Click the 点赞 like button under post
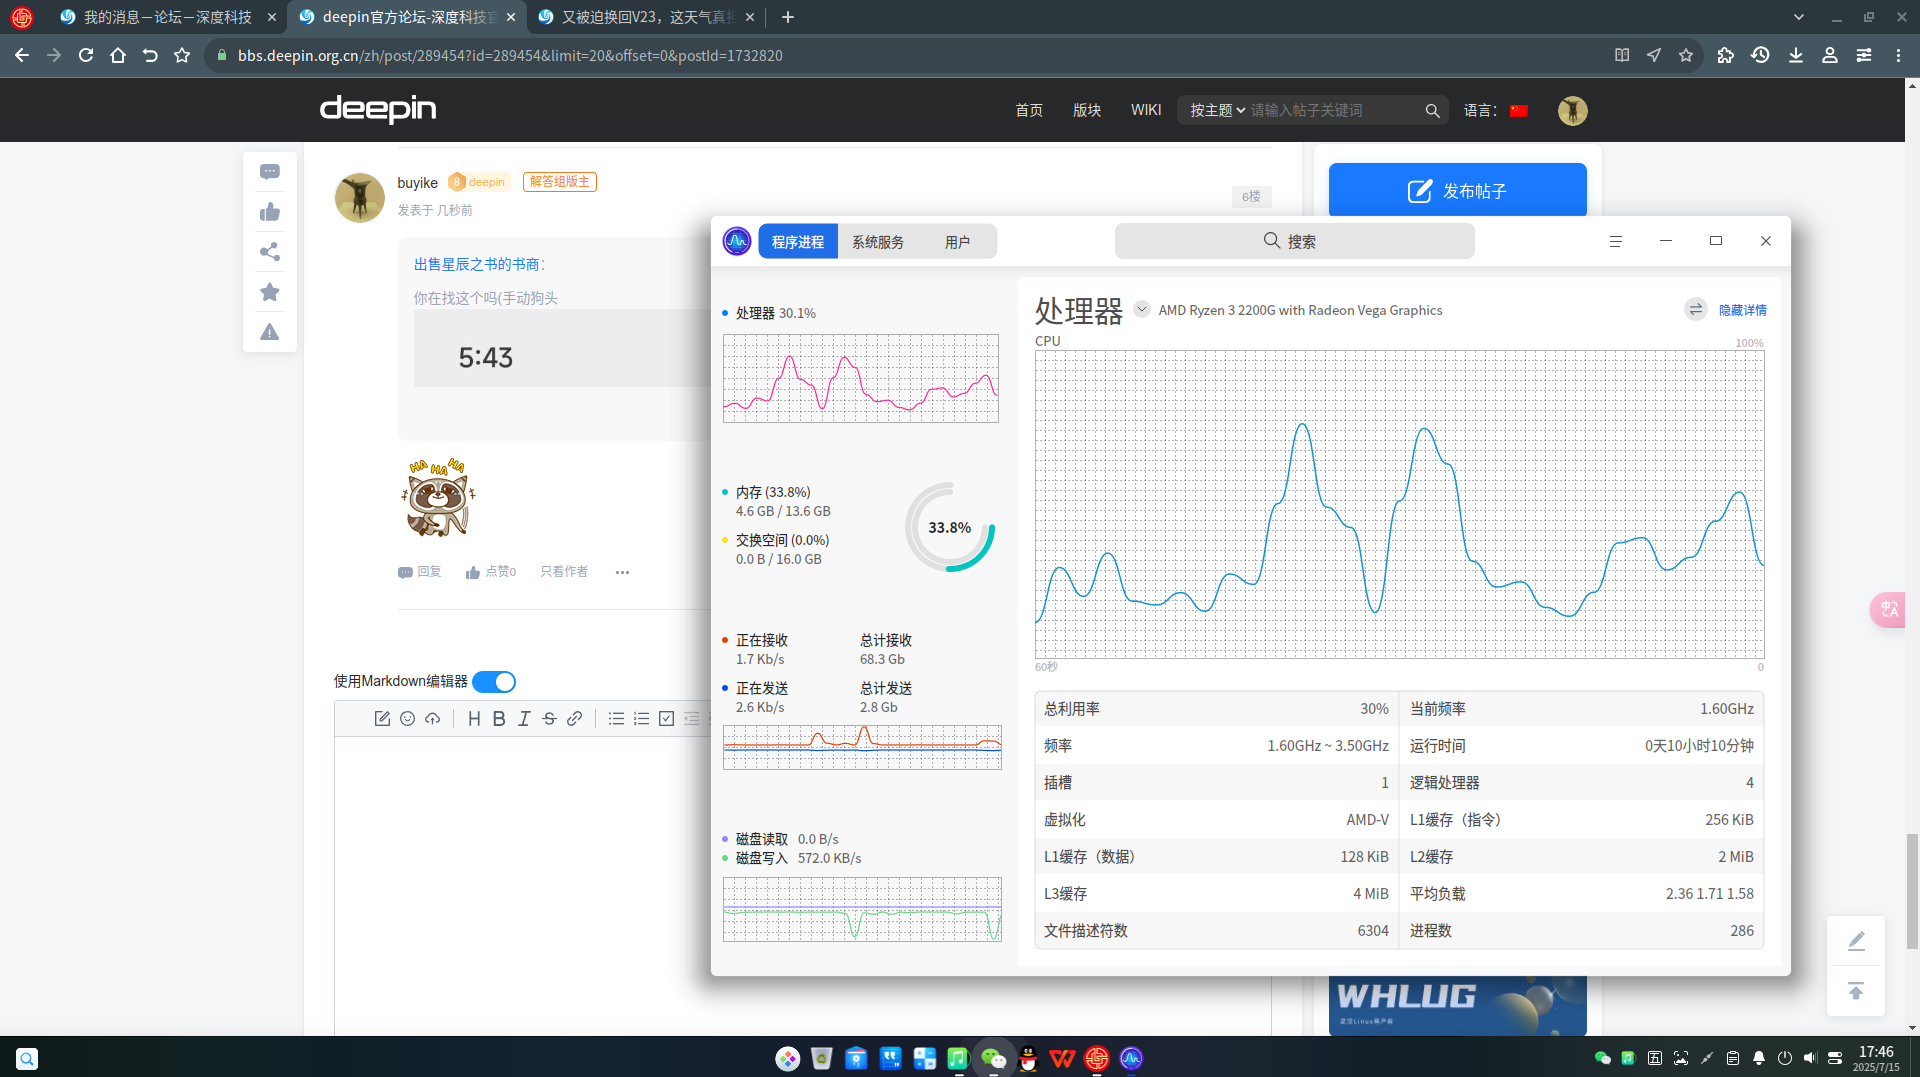This screenshot has height=1077, width=1920. 490,572
